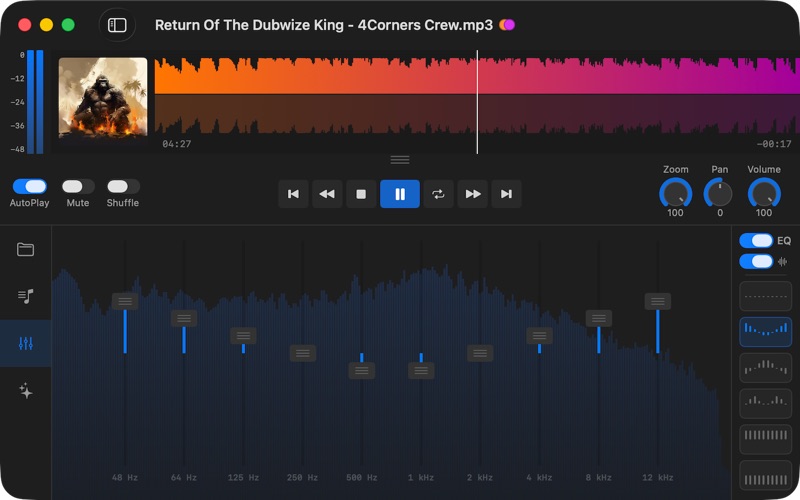Screen dimensions: 800x500
Task: Click the Pan knob
Action: pyautogui.click(x=719, y=194)
